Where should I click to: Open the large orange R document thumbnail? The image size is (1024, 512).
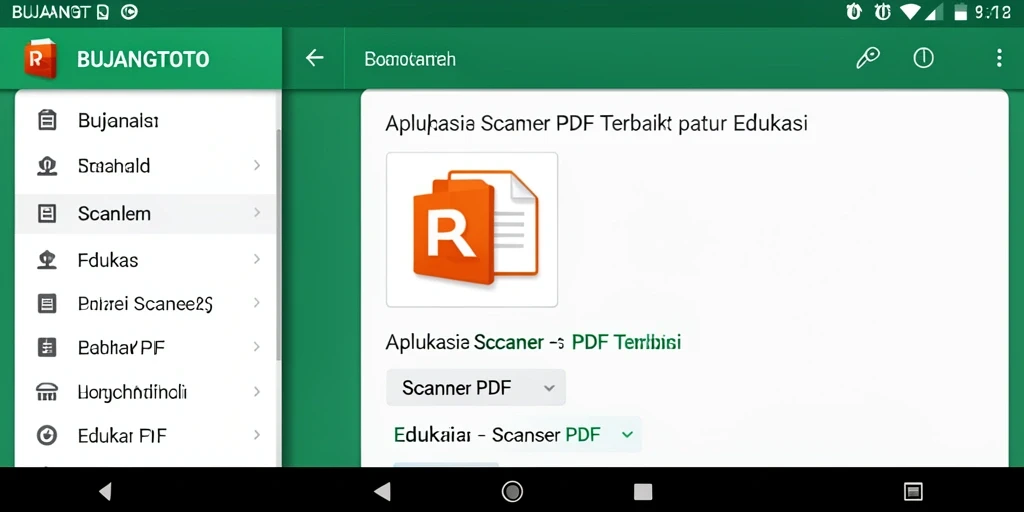point(472,229)
